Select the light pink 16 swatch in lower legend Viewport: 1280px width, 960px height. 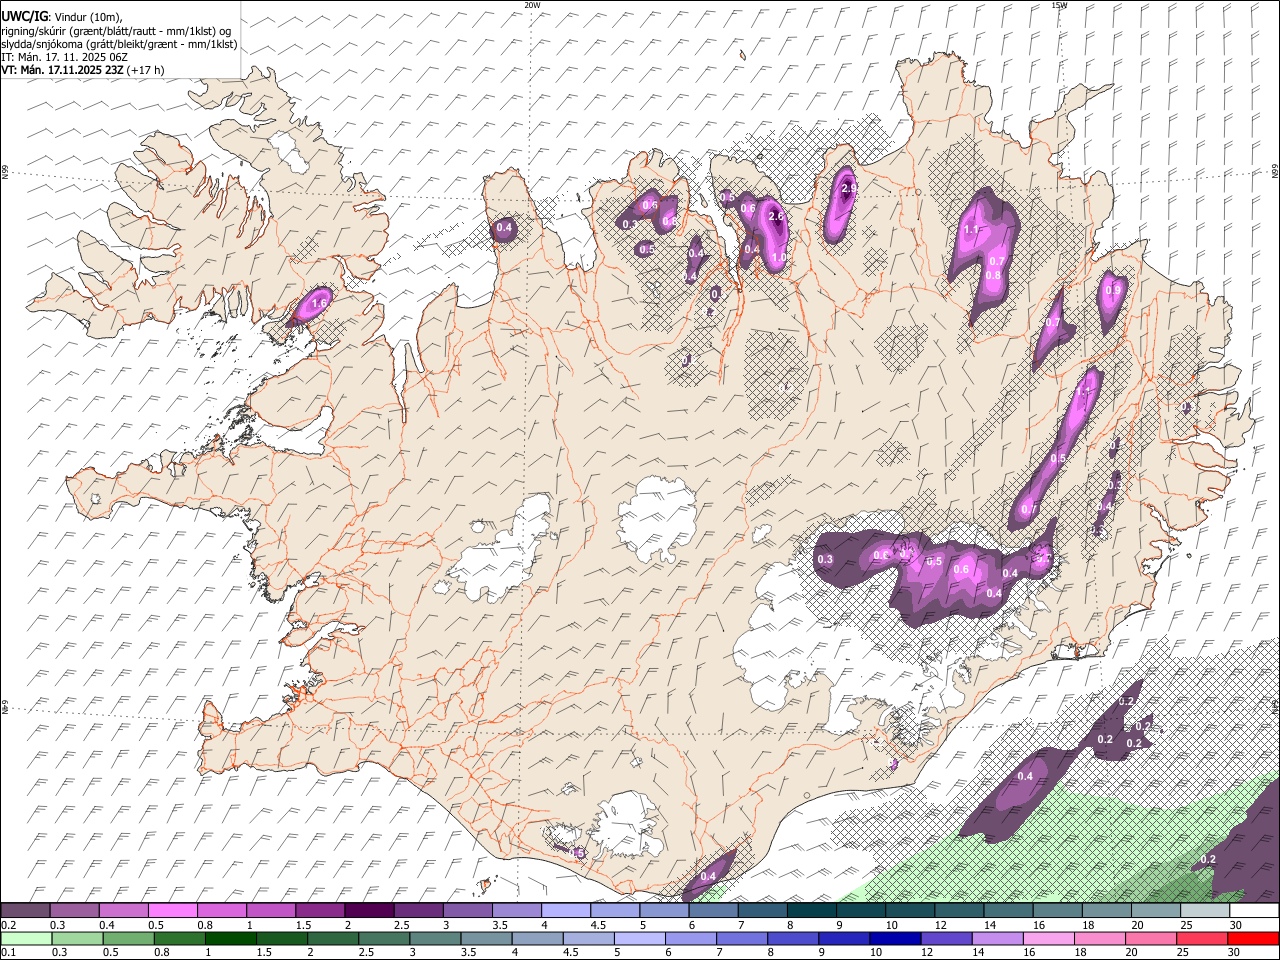pyautogui.click(x=1048, y=938)
